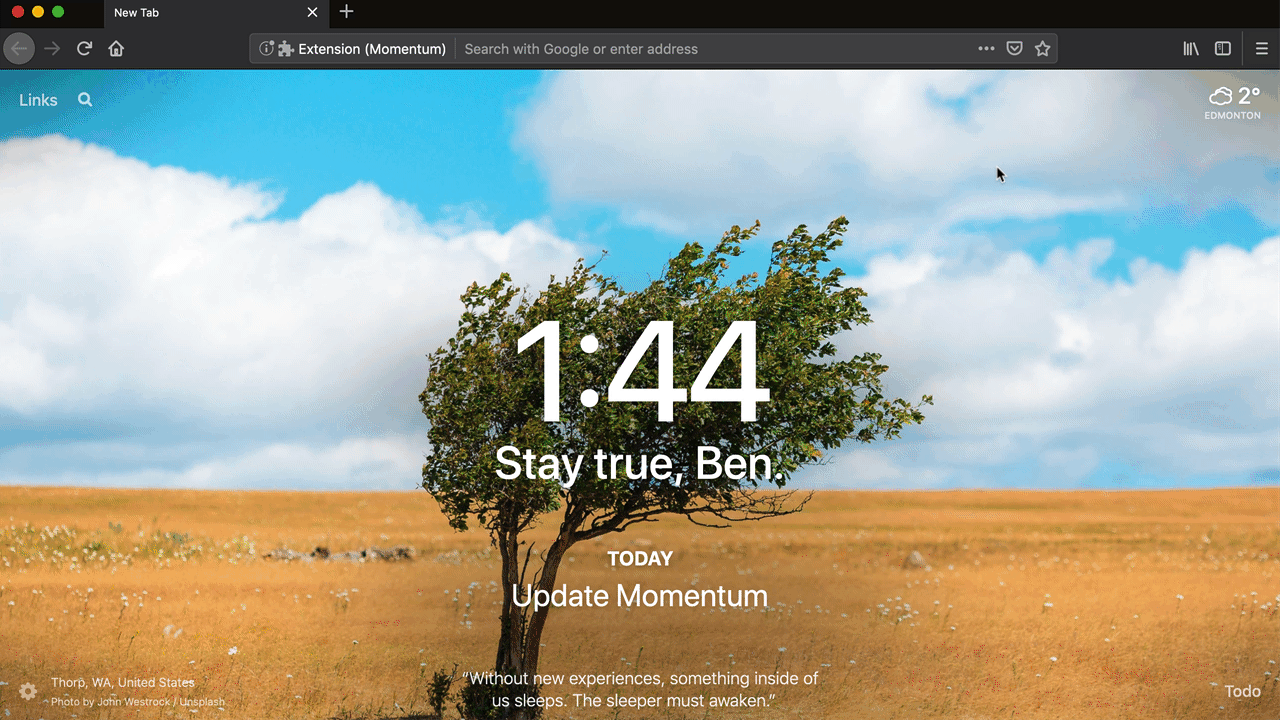
Task: Click the Stay true, Ben greeting
Action: pos(640,464)
